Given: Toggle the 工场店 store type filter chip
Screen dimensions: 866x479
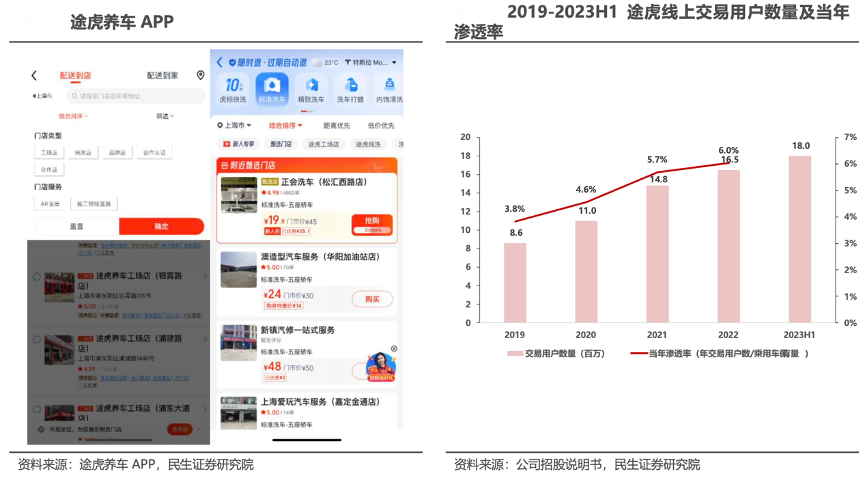Looking at the screenshot, I should (x=49, y=153).
